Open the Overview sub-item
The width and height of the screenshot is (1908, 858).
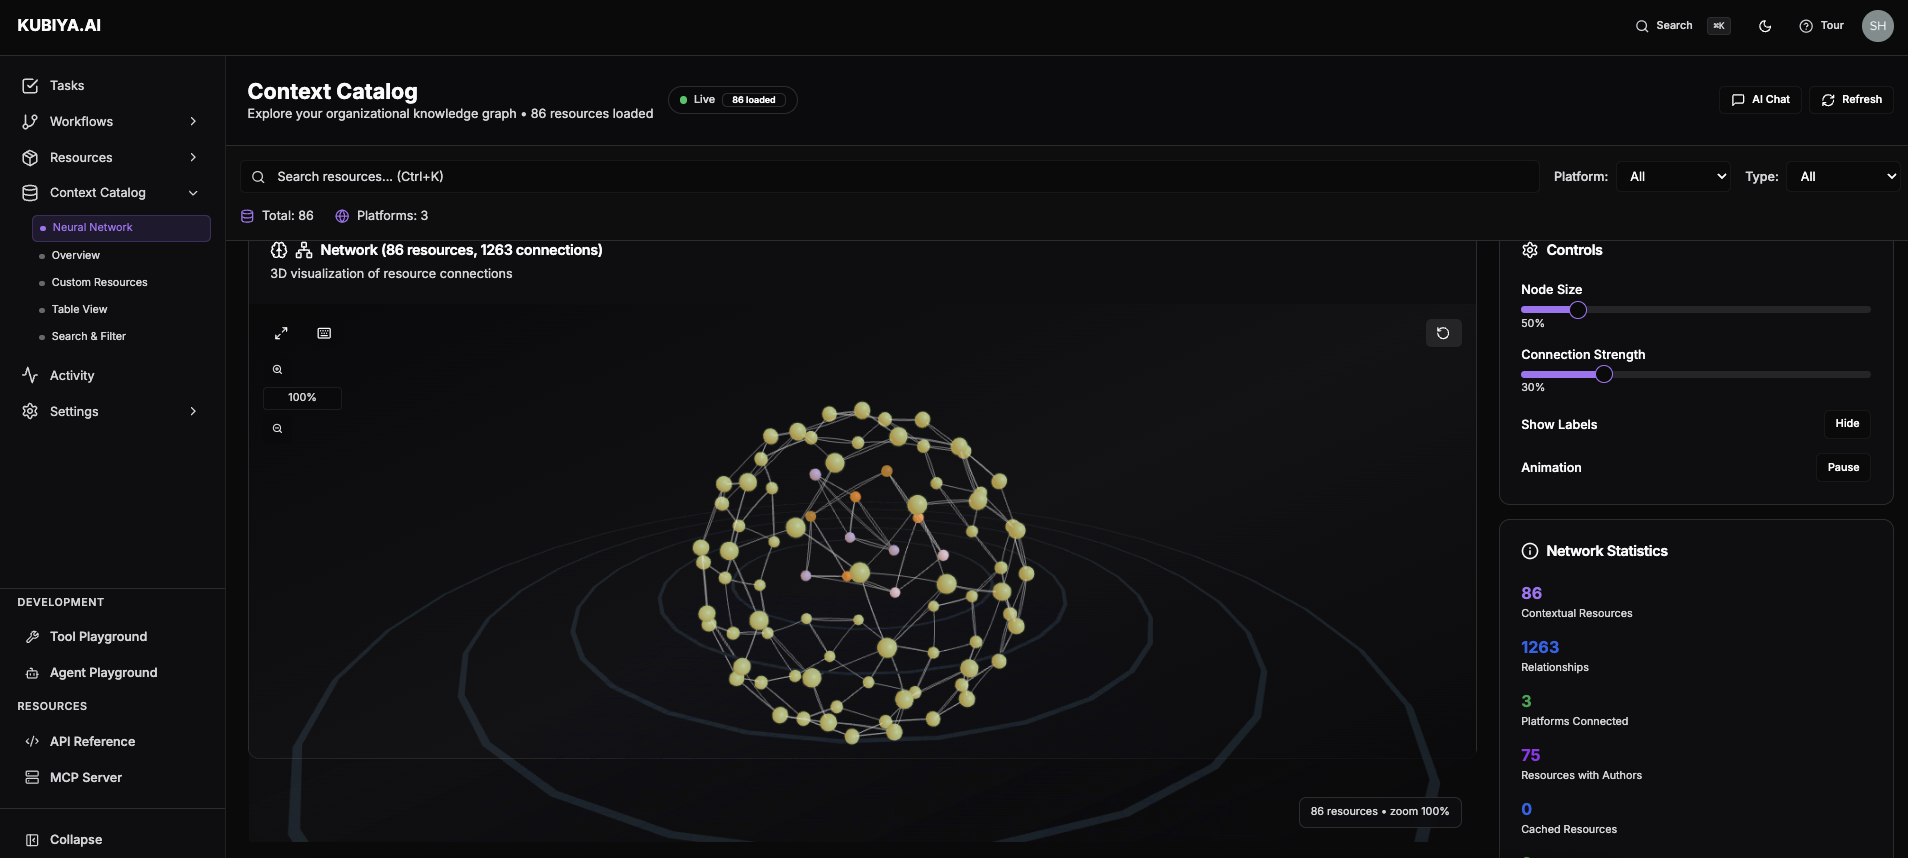[x=76, y=256]
